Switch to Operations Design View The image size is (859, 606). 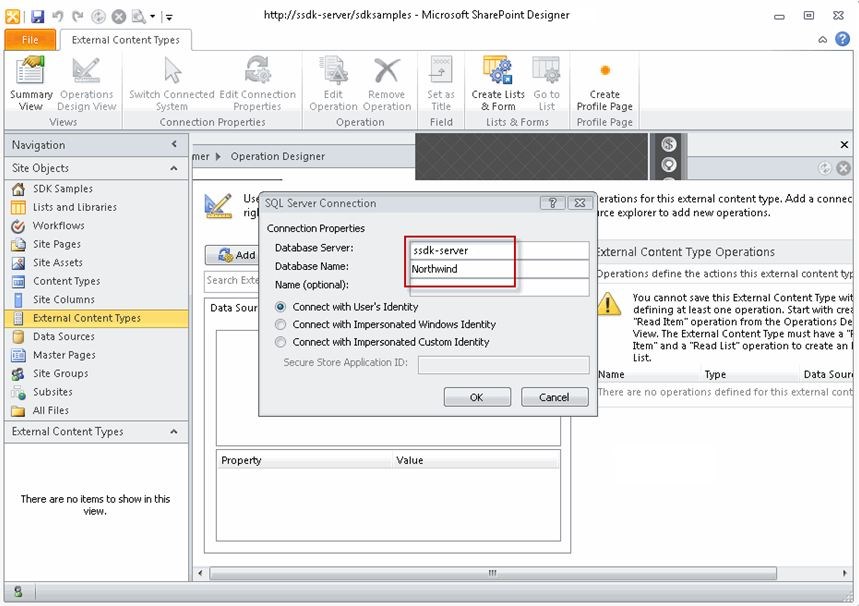tap(87, 84)
